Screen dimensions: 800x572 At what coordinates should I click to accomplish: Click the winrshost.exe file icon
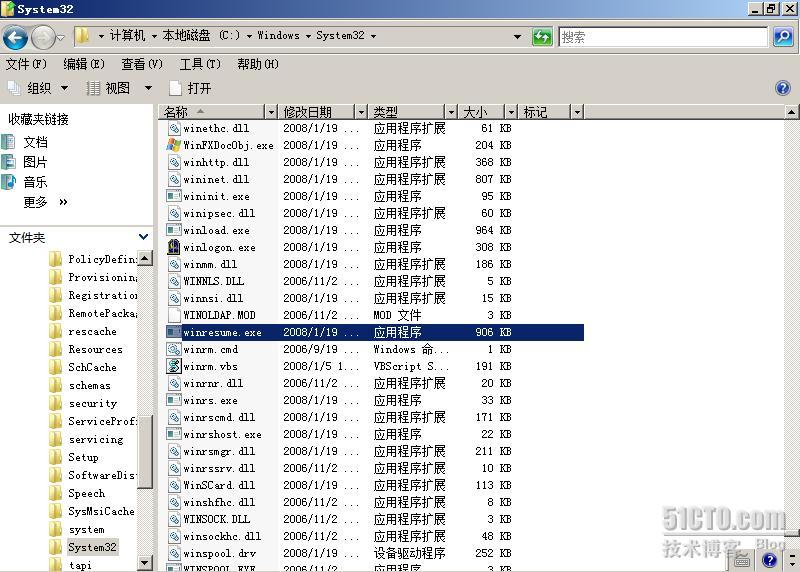pos(173,434)
